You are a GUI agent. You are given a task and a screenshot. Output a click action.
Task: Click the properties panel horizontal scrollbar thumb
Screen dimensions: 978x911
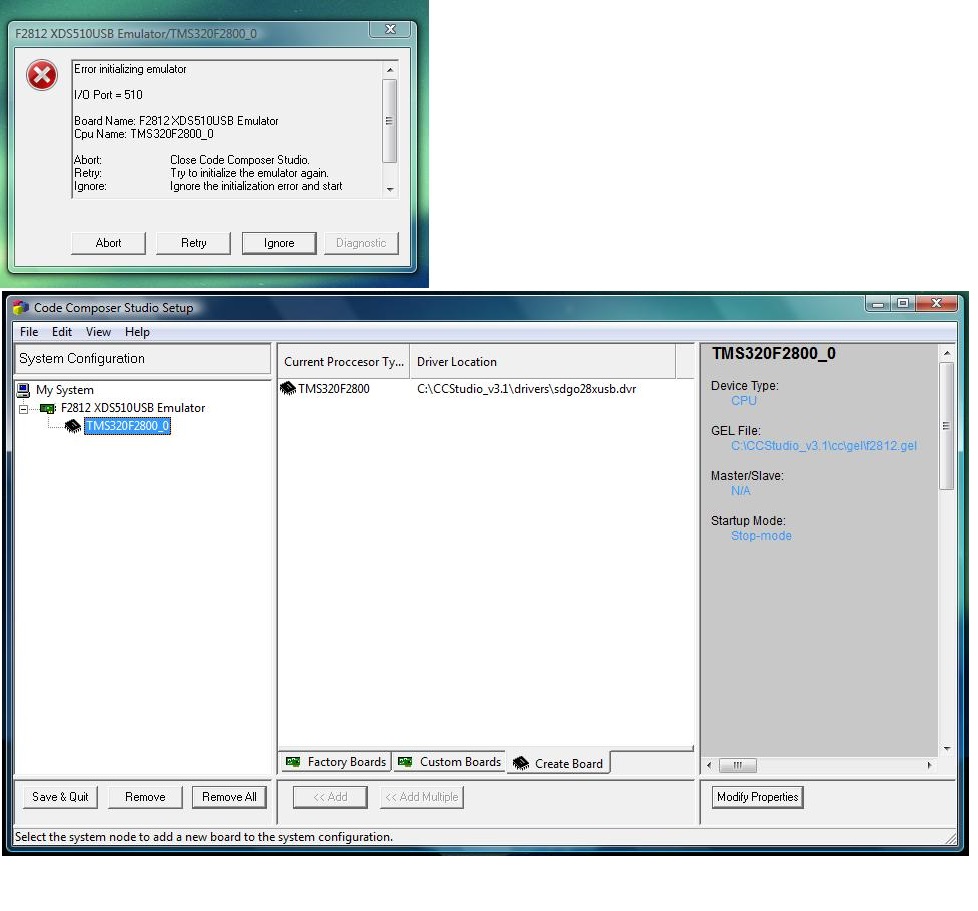tap(738, 765)
